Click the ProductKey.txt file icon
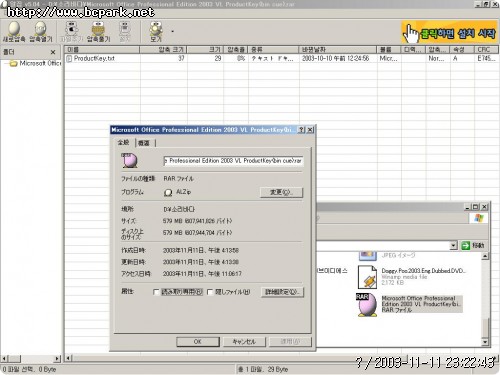 pos(69,59)
